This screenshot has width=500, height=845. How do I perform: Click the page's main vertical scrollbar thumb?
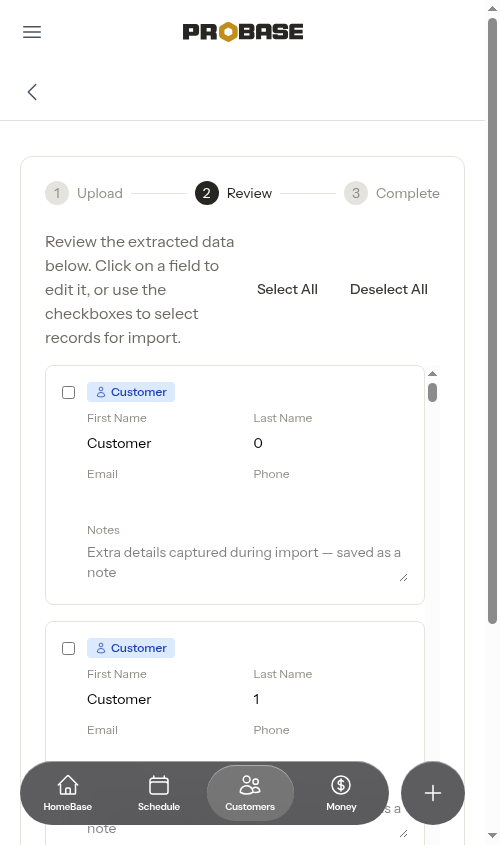tap(492, 321)
